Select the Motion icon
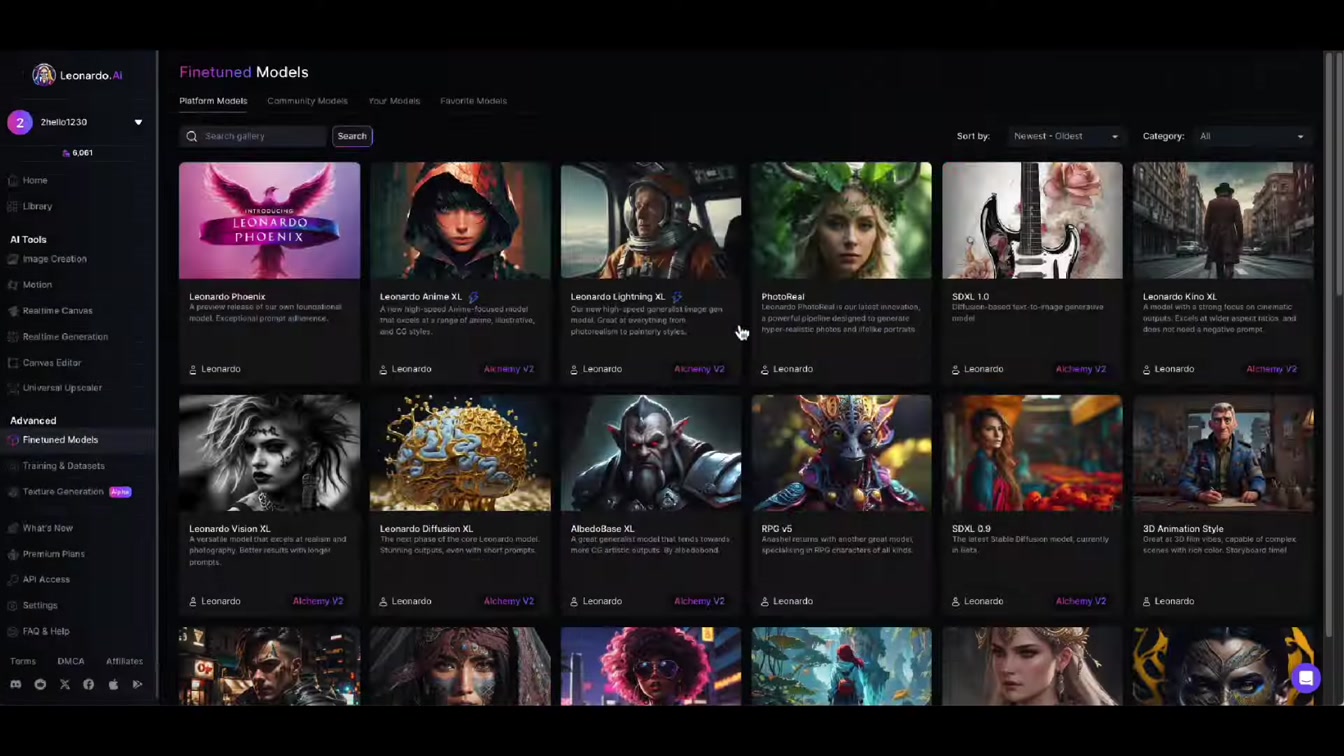The height and width of the screenshot is (756, 1344). [x=13, y=285]
